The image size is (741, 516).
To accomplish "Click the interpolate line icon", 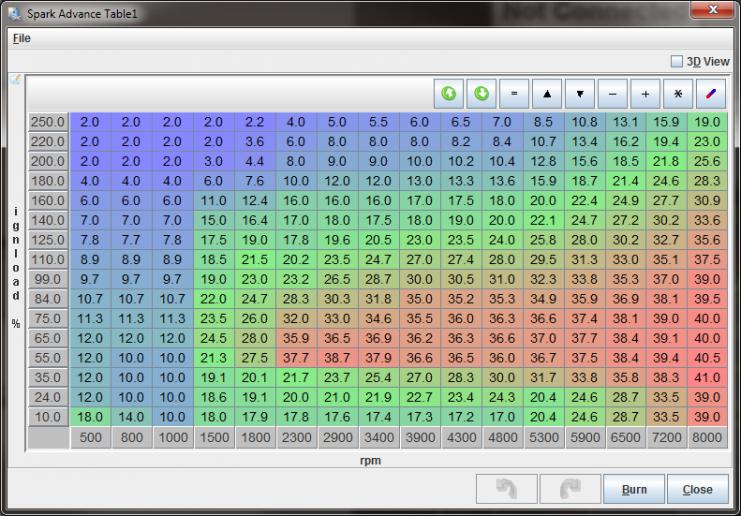I will [x=711, y=94].
